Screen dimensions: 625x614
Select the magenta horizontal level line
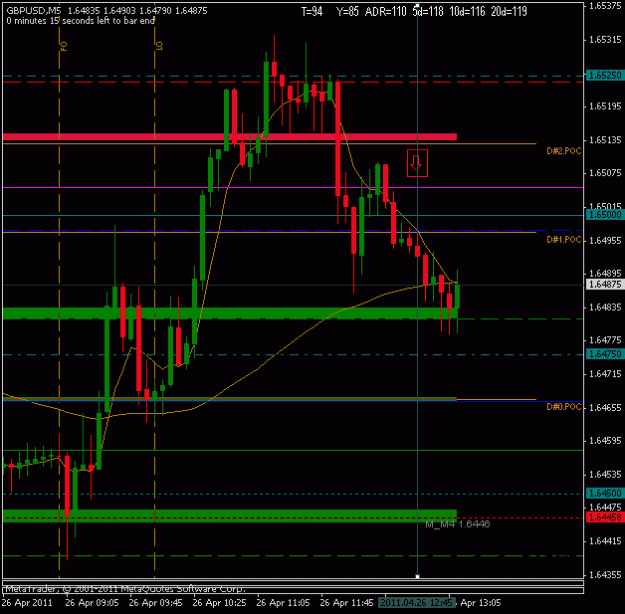pos(293,187)
